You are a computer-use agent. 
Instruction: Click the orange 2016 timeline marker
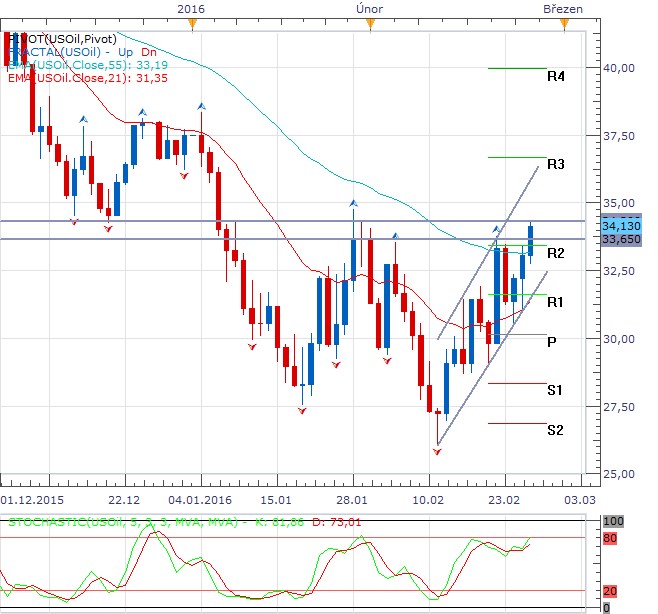pos(192,24)
